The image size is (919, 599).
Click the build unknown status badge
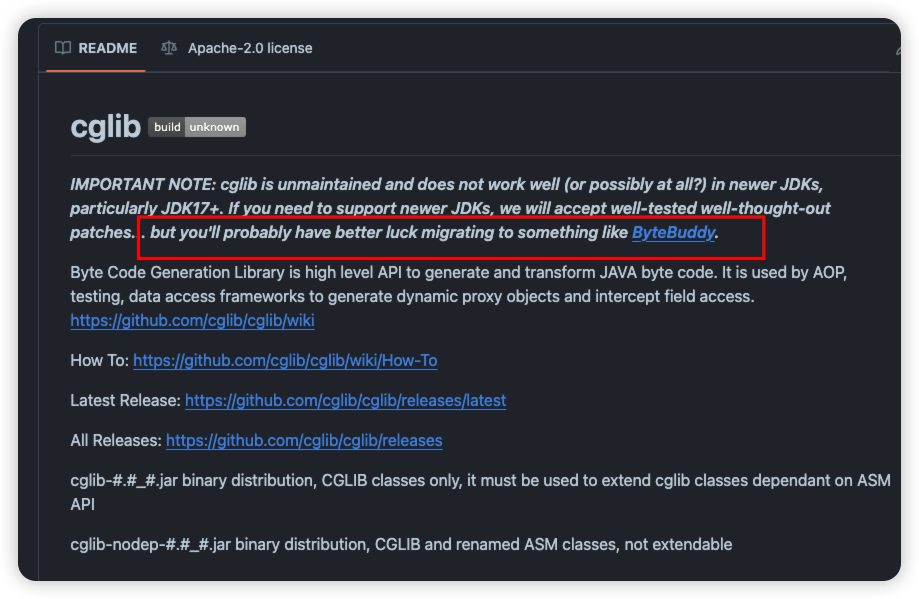(197, 127)
